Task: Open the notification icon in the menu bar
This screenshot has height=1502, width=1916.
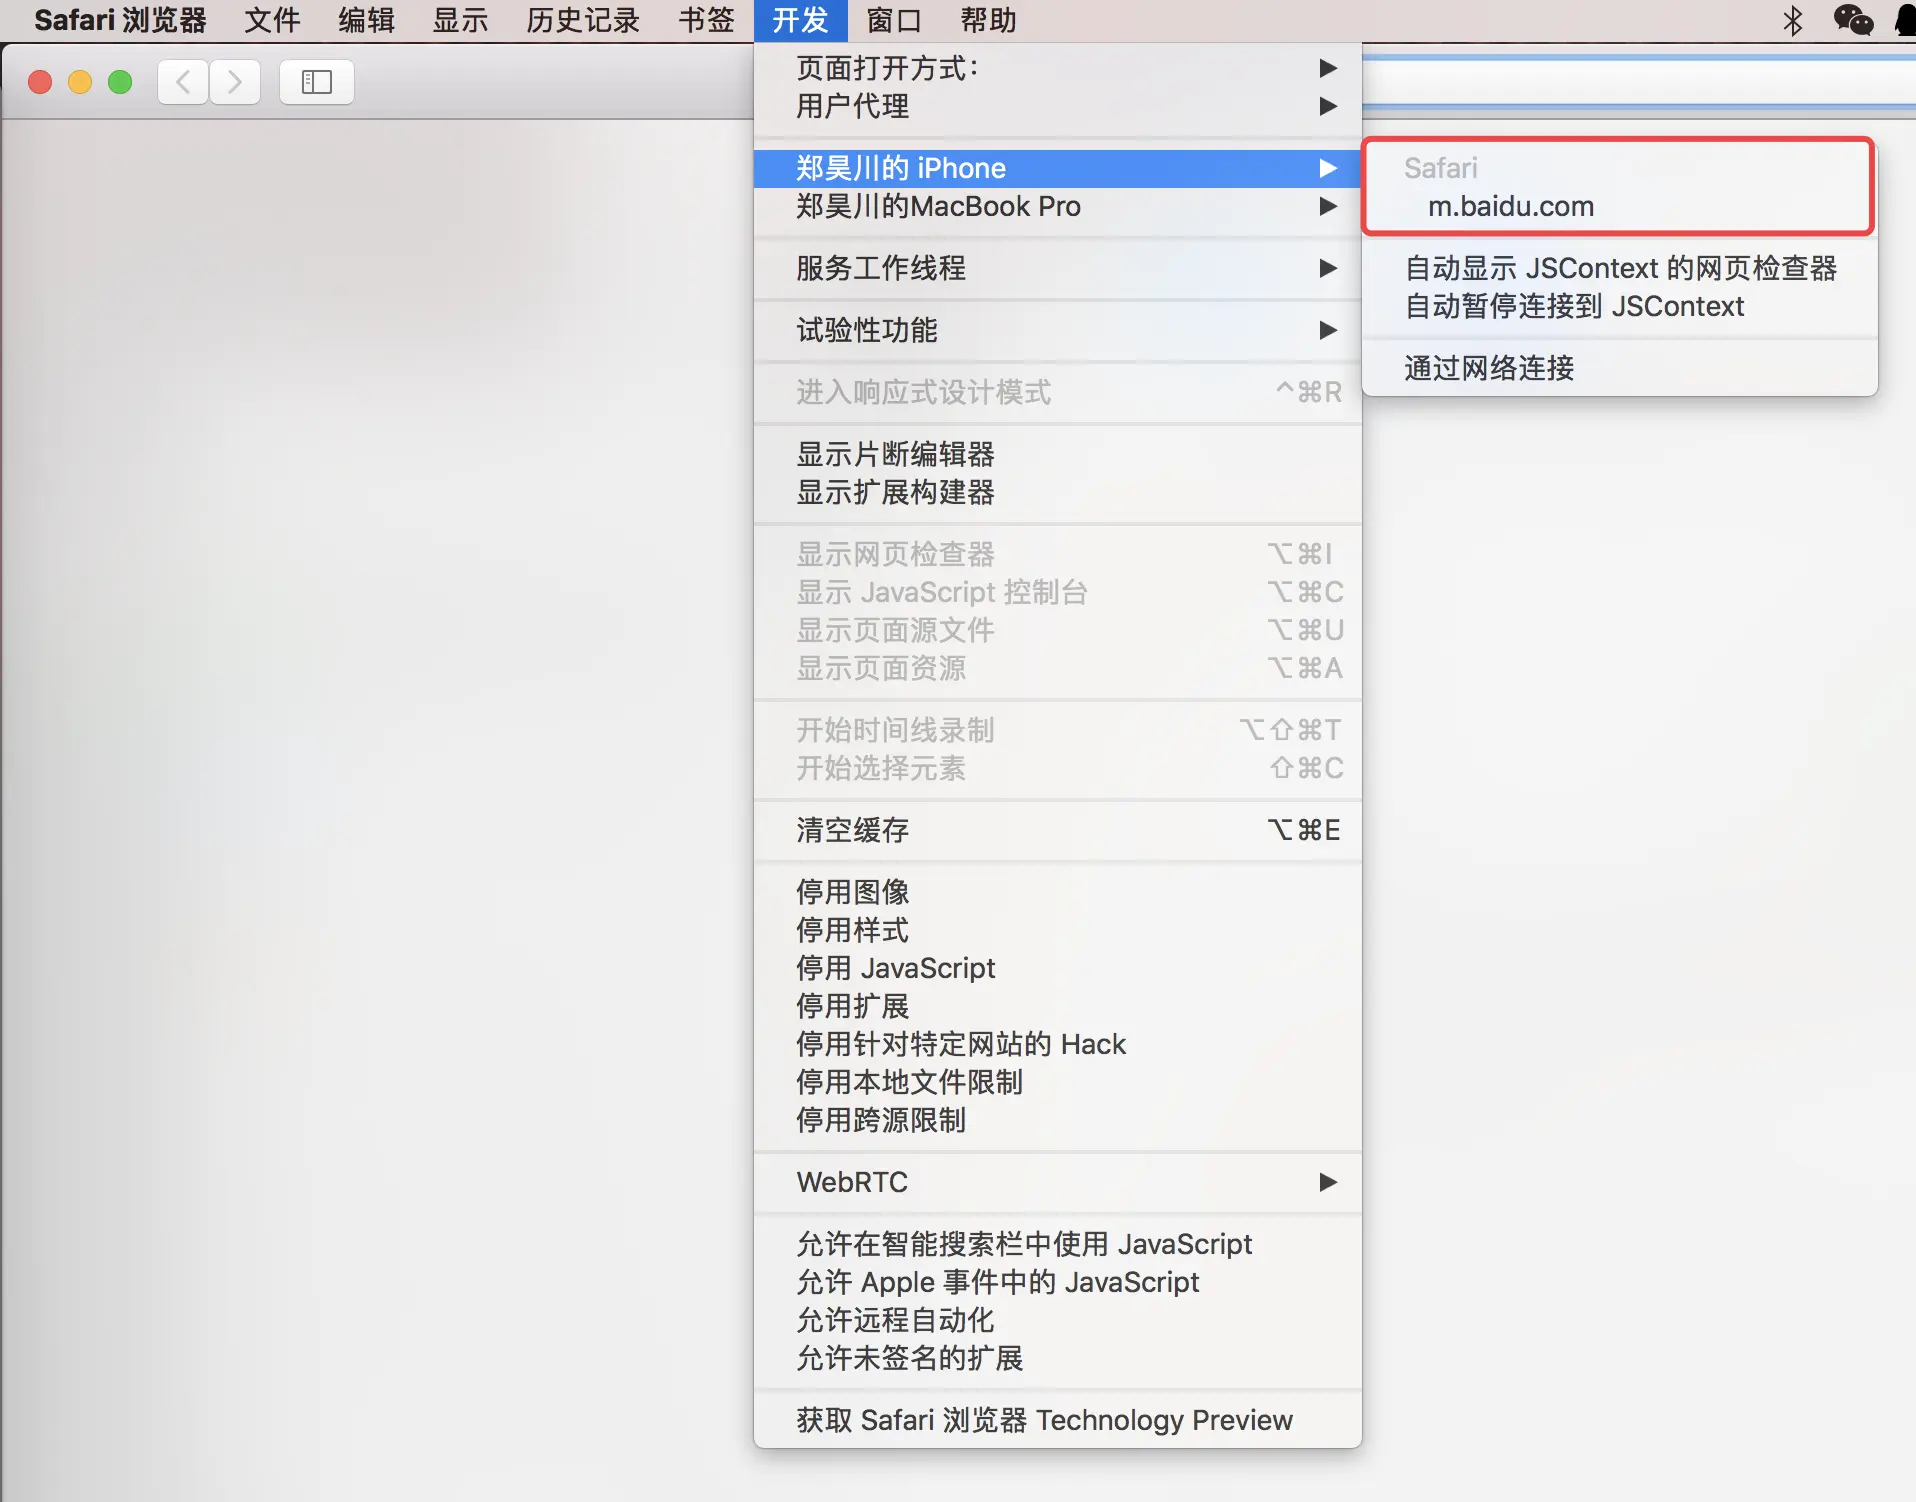Action: click(1906, 20)
